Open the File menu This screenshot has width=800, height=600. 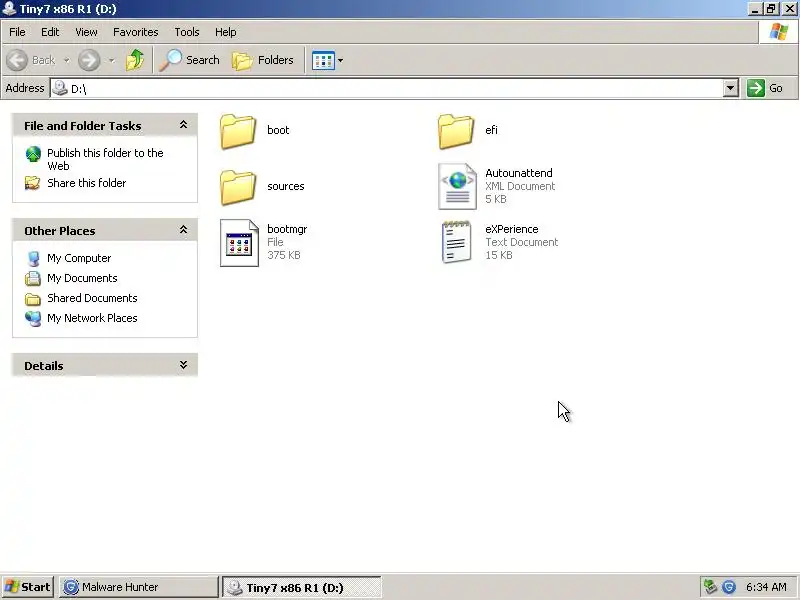(x=17, y=32)
